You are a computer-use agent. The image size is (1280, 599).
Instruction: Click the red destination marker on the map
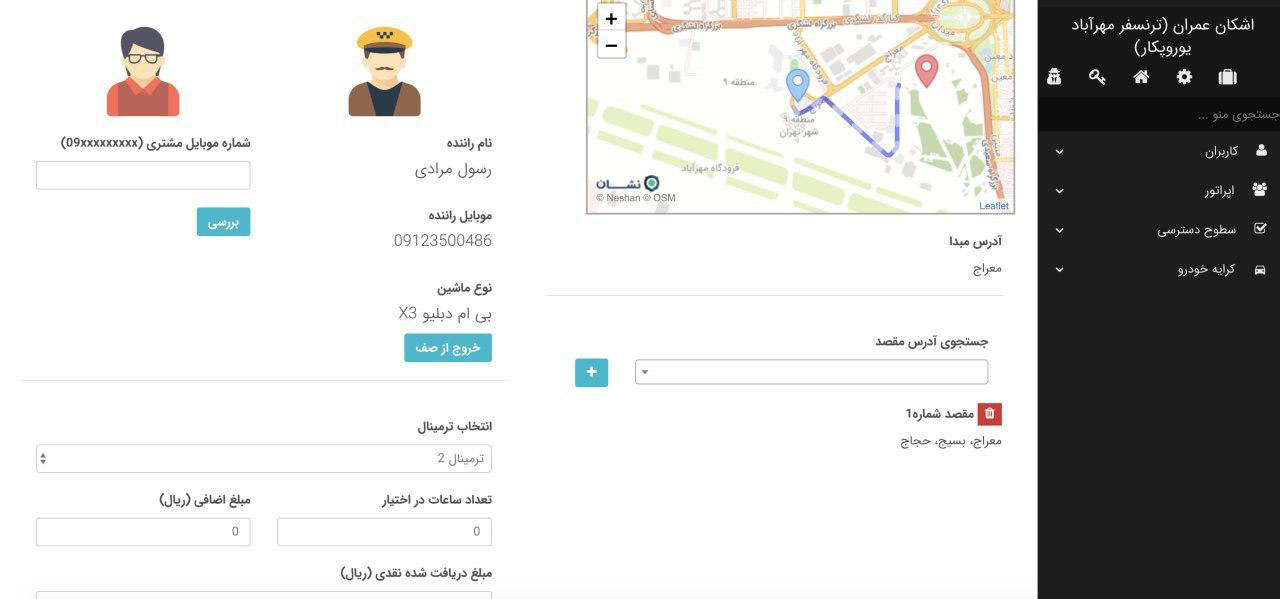coord(927,71)
